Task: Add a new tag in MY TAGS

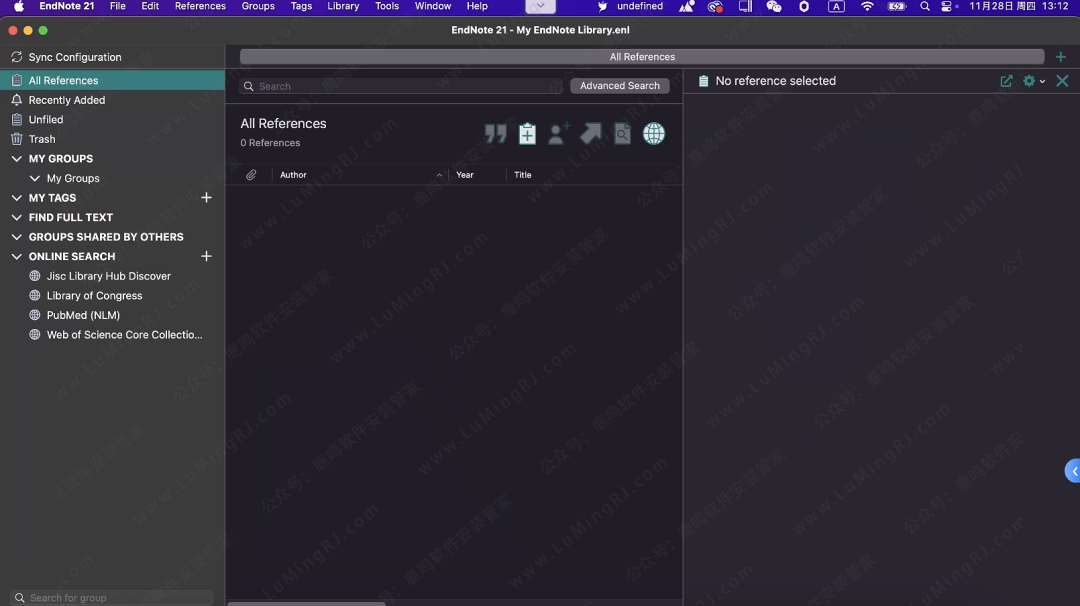Action: coord(207,198)
